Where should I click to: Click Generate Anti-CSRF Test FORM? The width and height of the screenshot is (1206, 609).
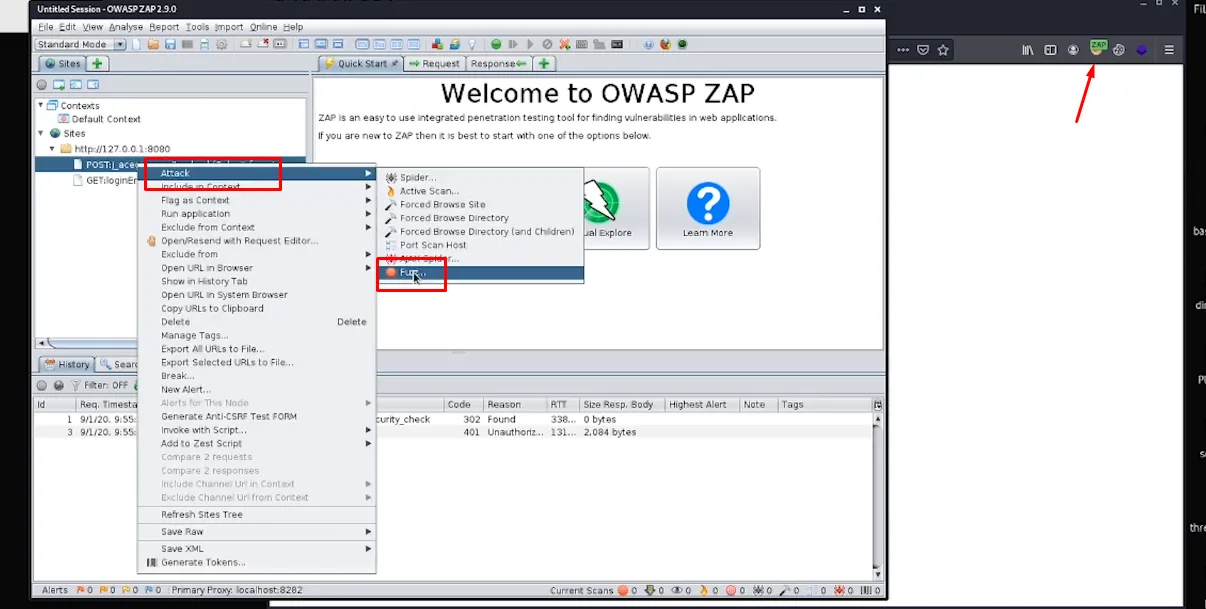pos(229,416)
